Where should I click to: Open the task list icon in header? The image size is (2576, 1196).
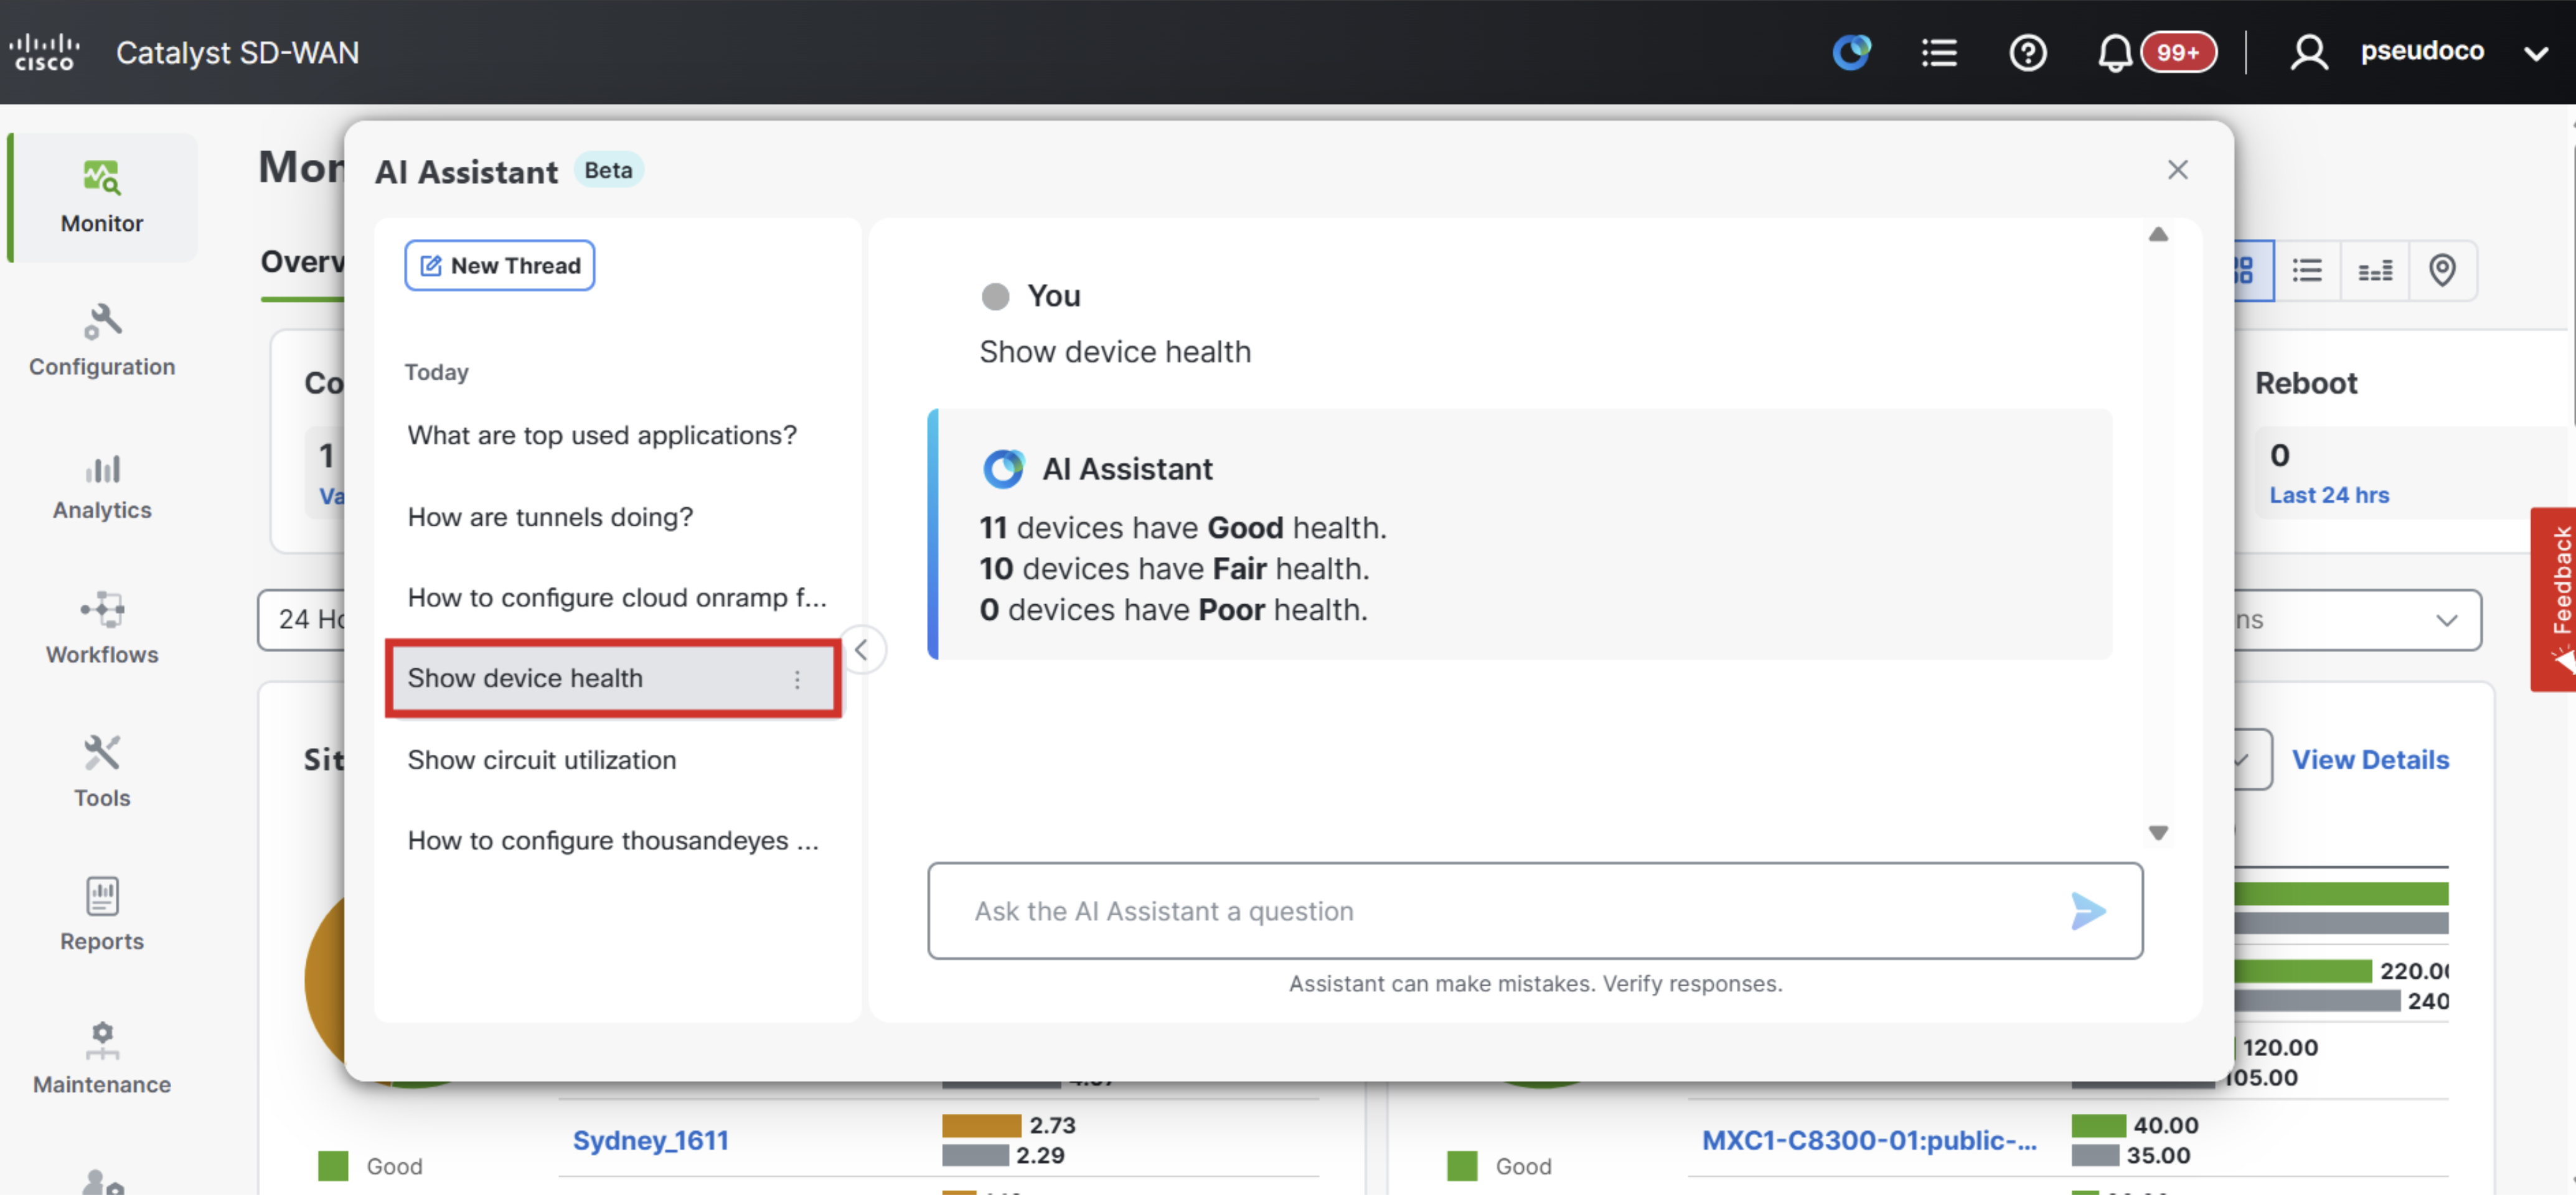[1939, 52]
